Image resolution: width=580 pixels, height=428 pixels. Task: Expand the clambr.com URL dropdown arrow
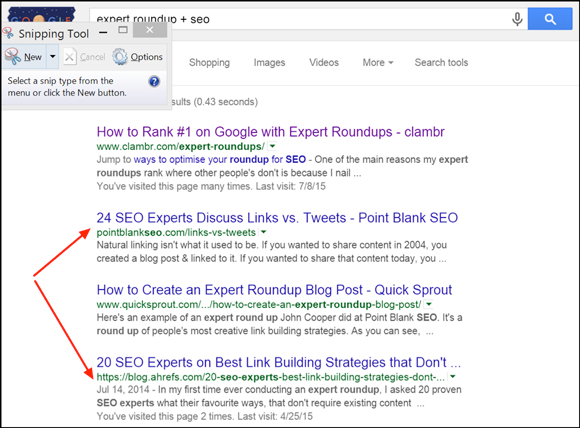tap(273, 146)
